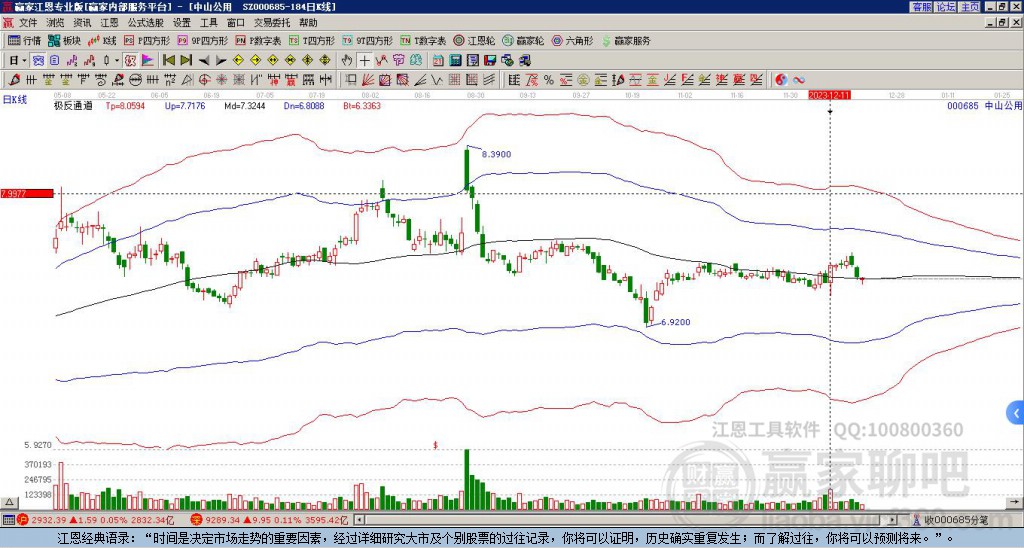The image size is (1024, 548).
Task: Expand the candlestick style dropdown arrow
Action: point(117,61)
